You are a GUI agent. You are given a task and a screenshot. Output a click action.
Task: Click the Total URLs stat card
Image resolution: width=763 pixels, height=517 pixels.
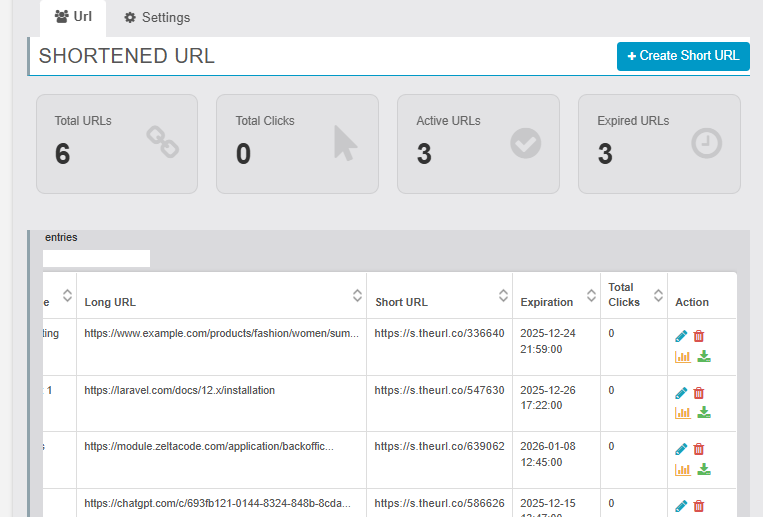(117, 143)
